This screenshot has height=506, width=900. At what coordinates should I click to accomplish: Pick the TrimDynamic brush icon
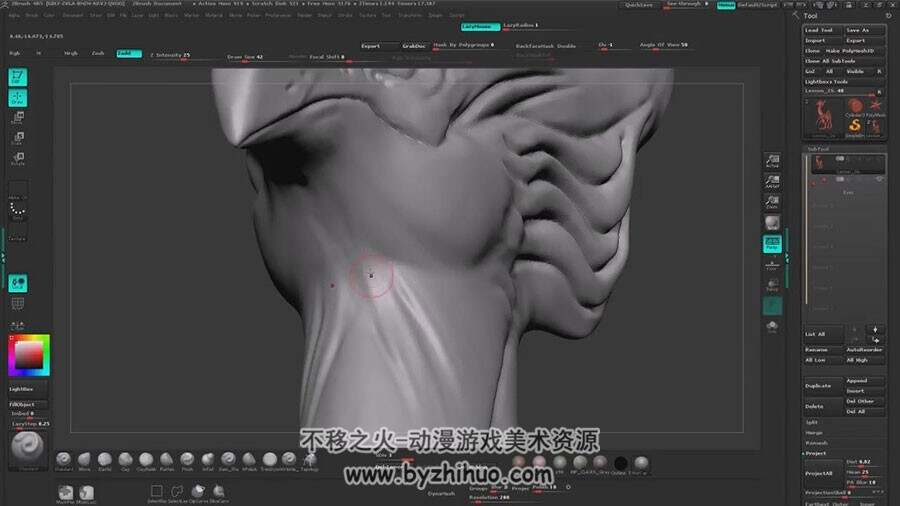point(269,460)
